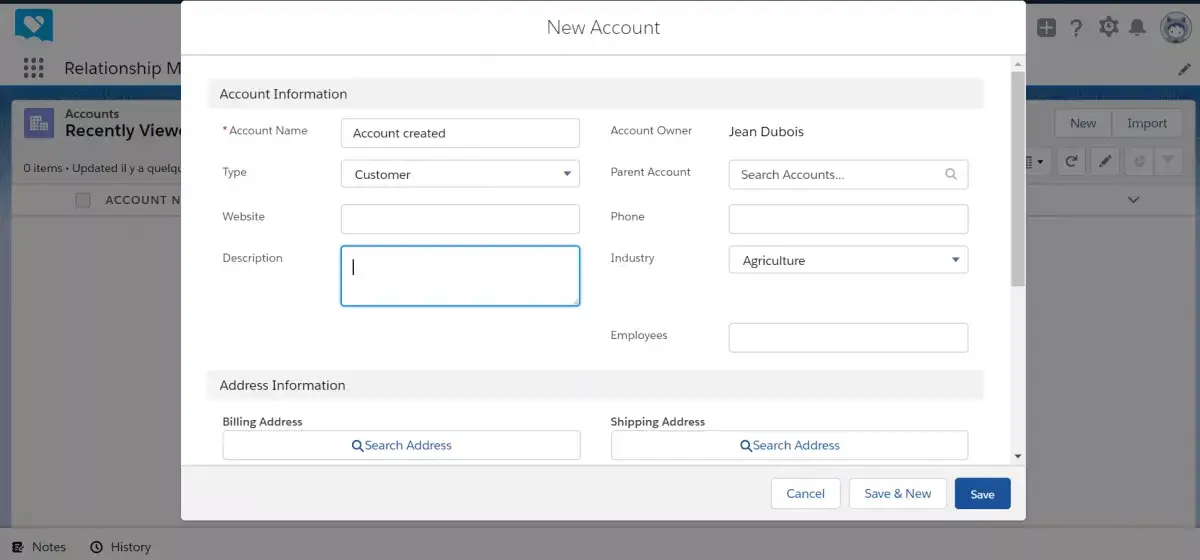Viewport: 1200px width, 560px height.
Task: Click the Save button
Action: pyautogui.click(x=982, y=494)
